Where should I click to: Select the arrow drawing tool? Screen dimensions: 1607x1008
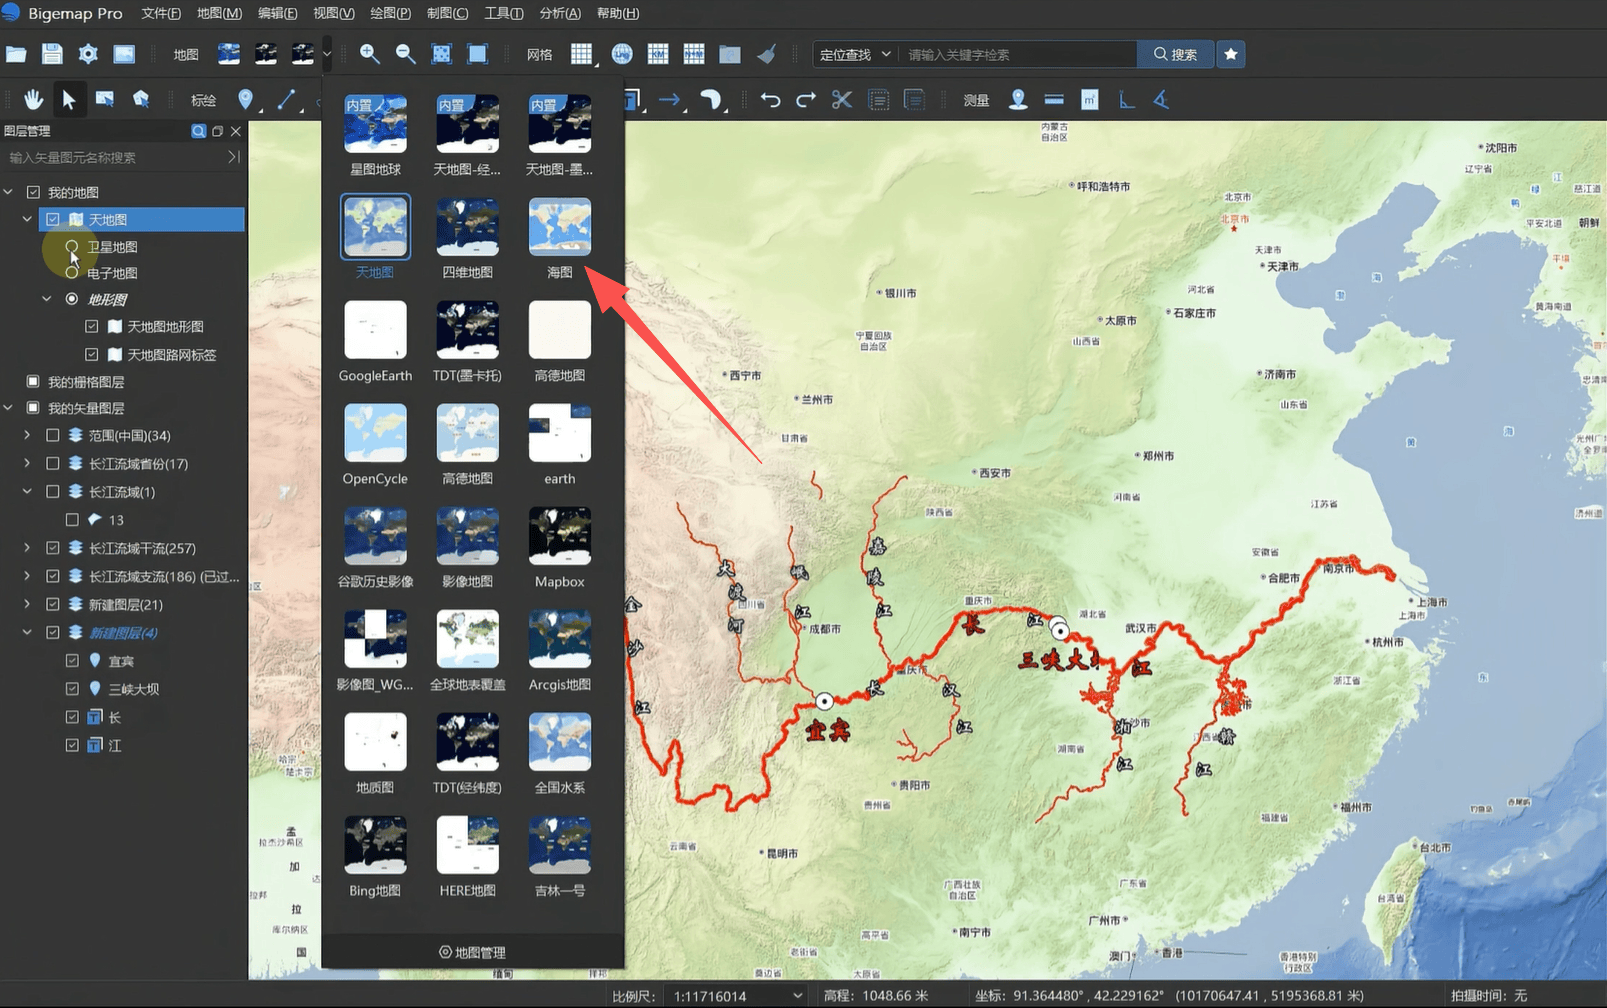670,99
